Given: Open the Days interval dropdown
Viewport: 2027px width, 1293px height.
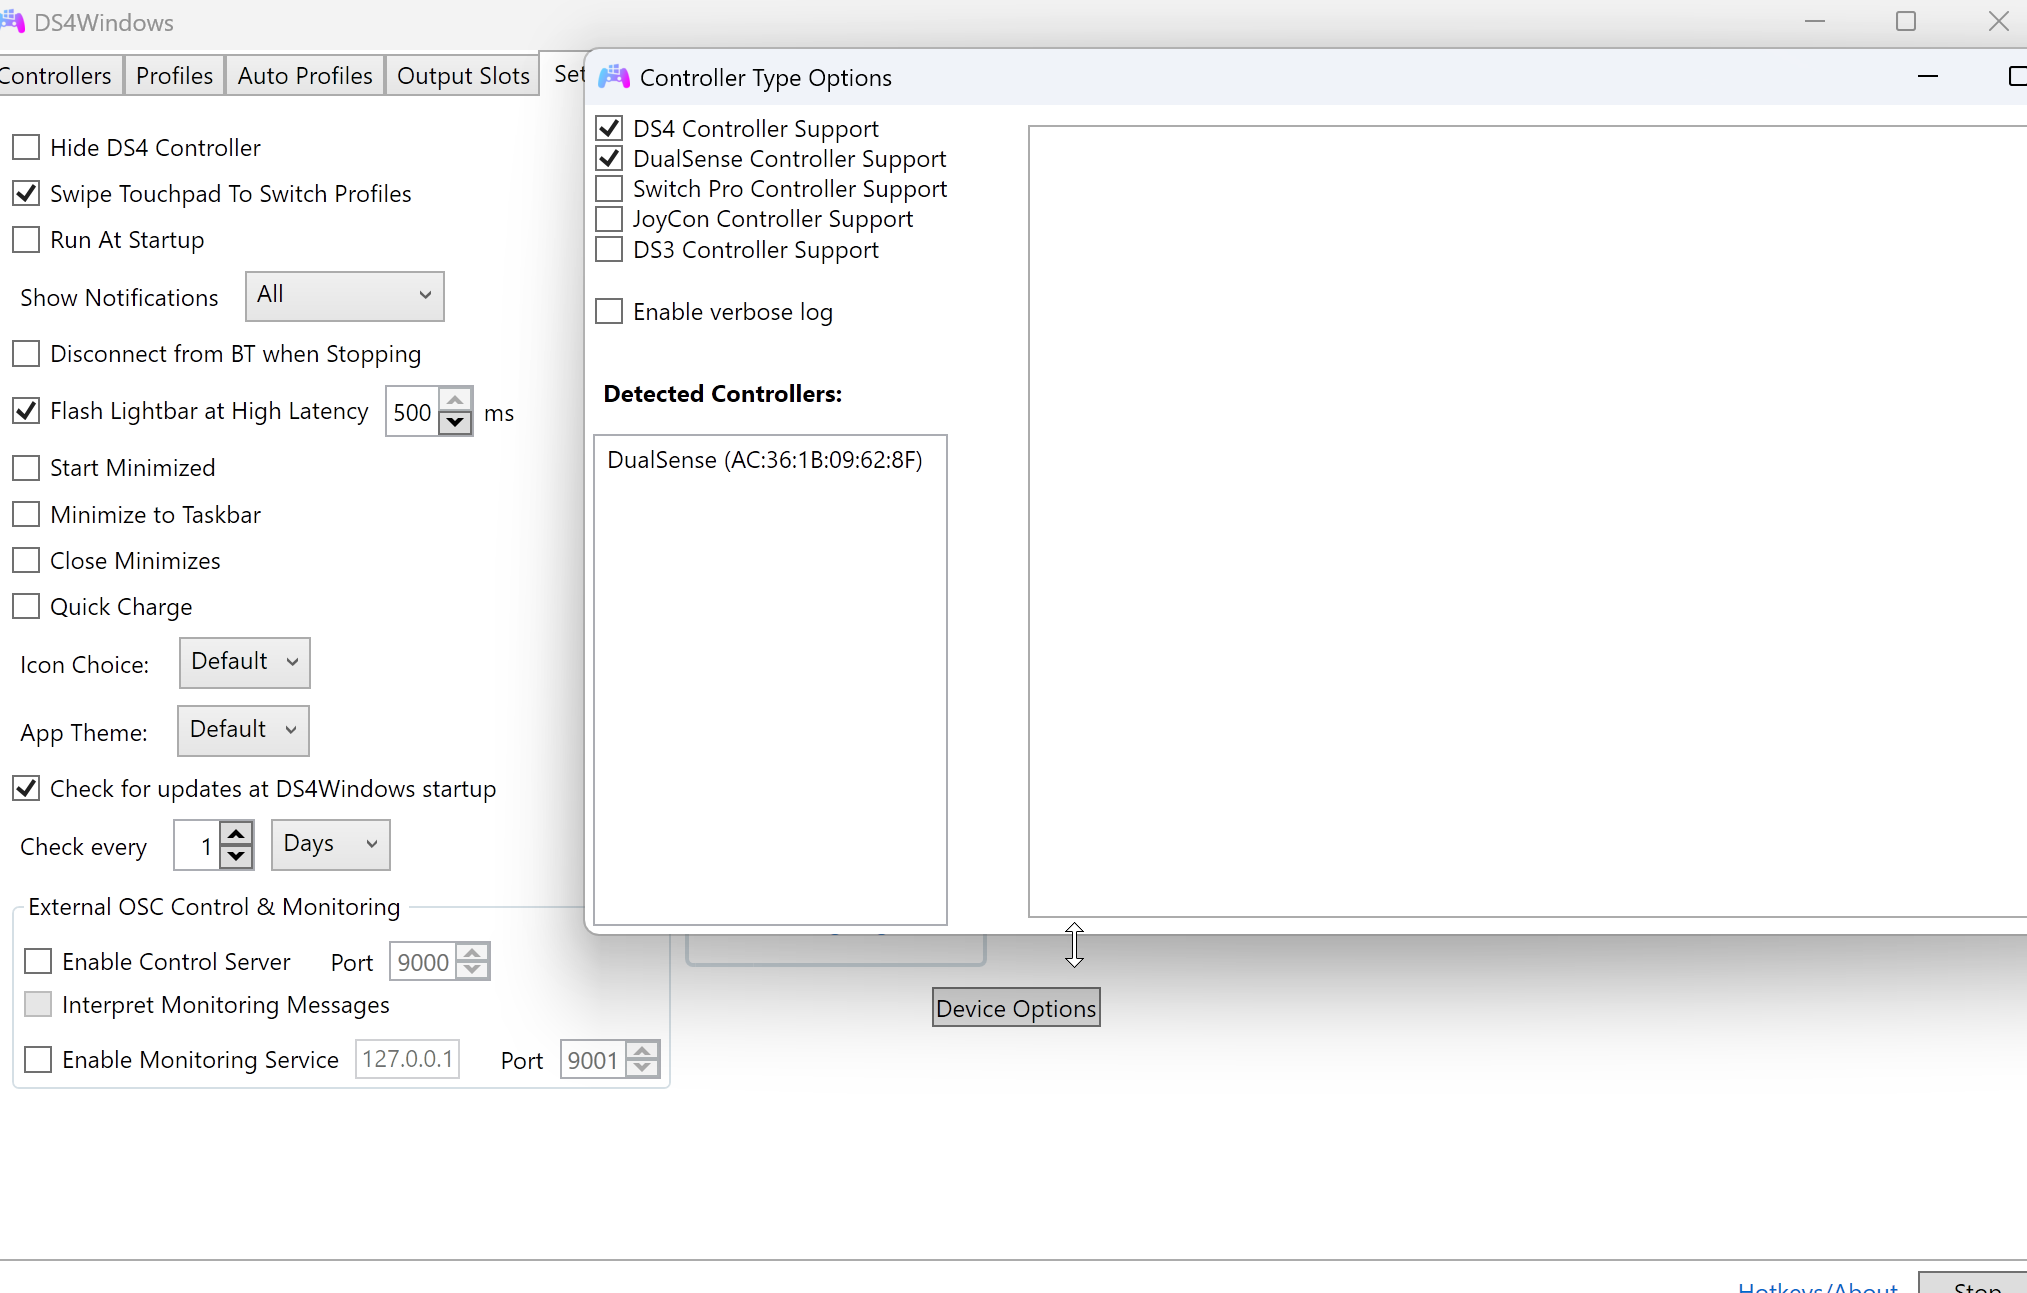Looking at the screenshot, I should click(x=330, y=844).
